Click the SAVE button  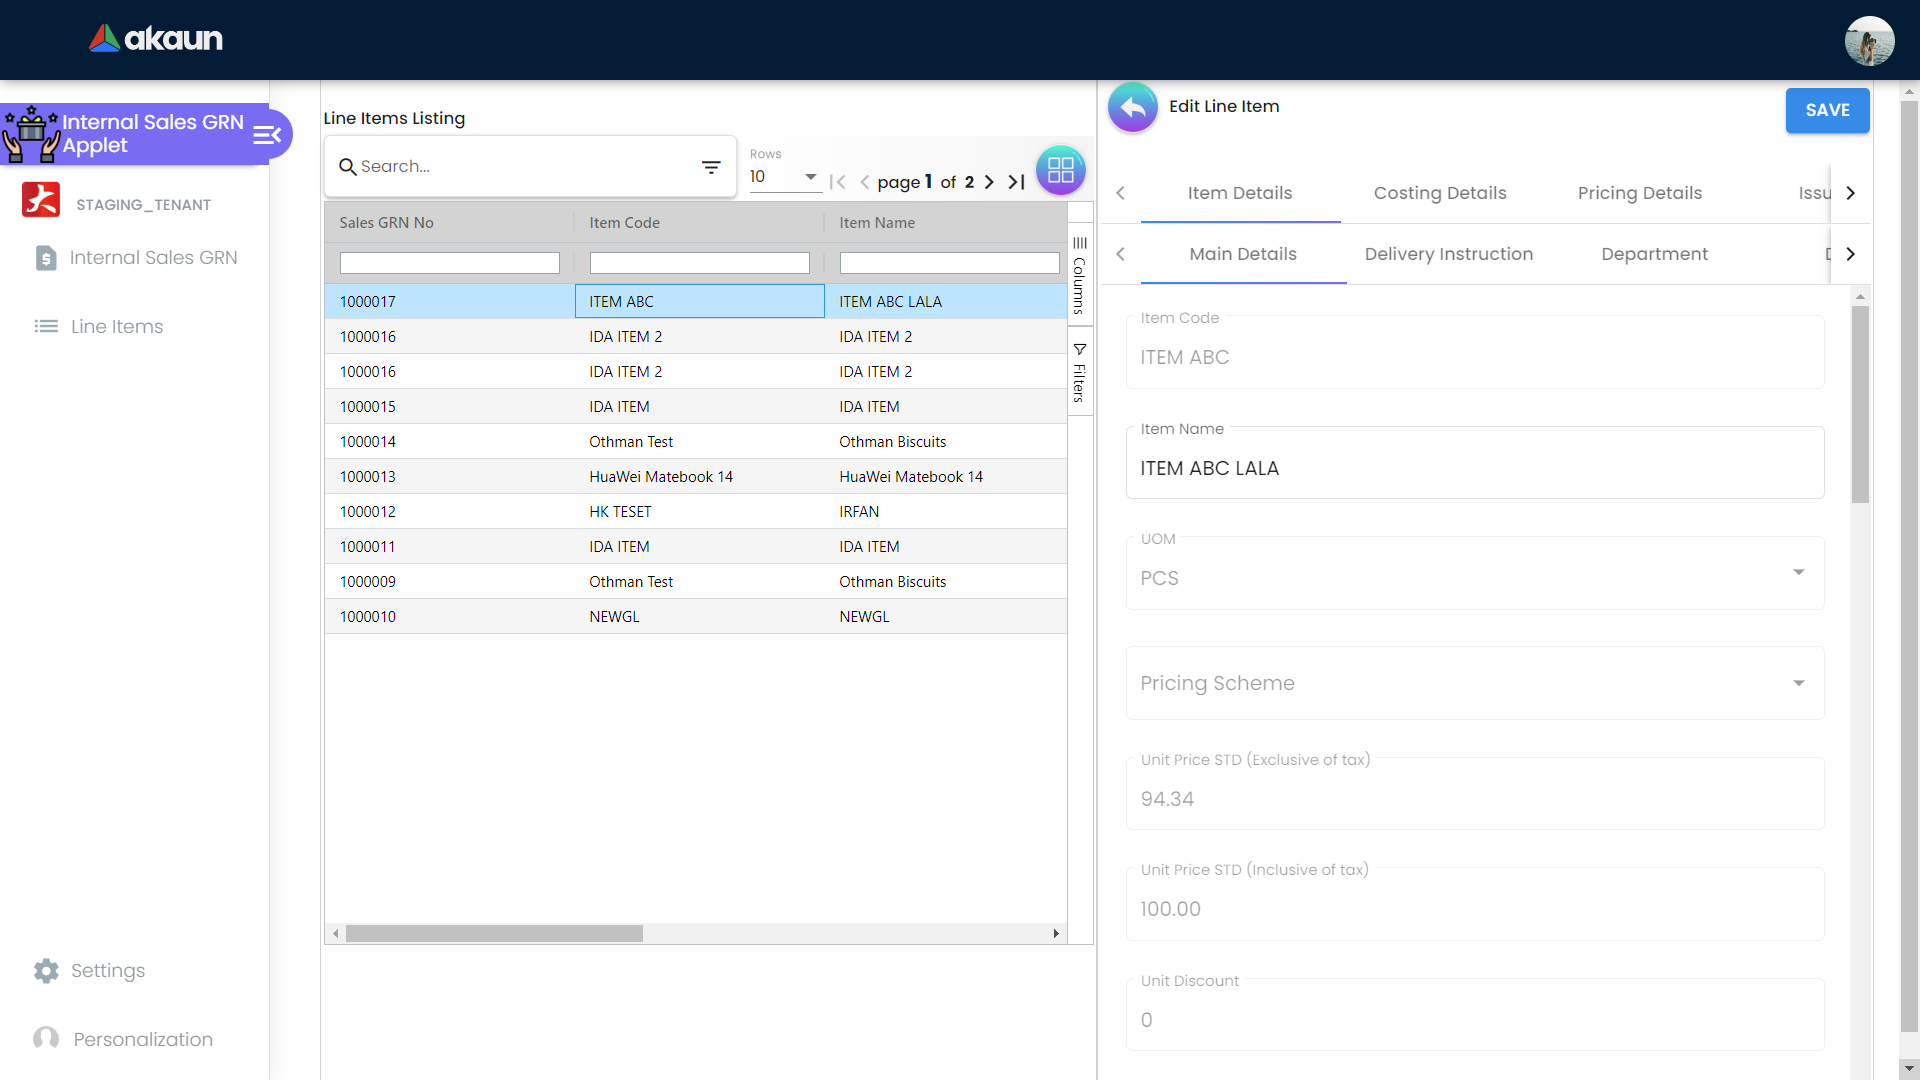tap(1827, 110)
